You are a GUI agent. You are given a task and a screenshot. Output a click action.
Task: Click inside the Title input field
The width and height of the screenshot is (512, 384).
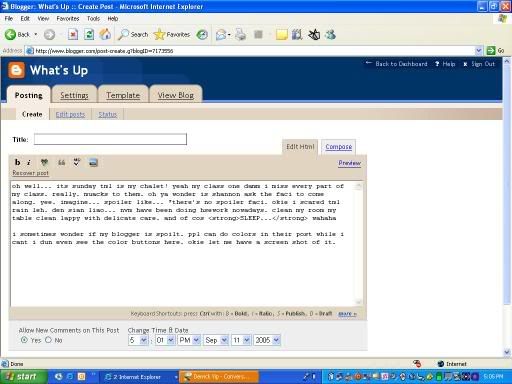[x=110, y=139]
